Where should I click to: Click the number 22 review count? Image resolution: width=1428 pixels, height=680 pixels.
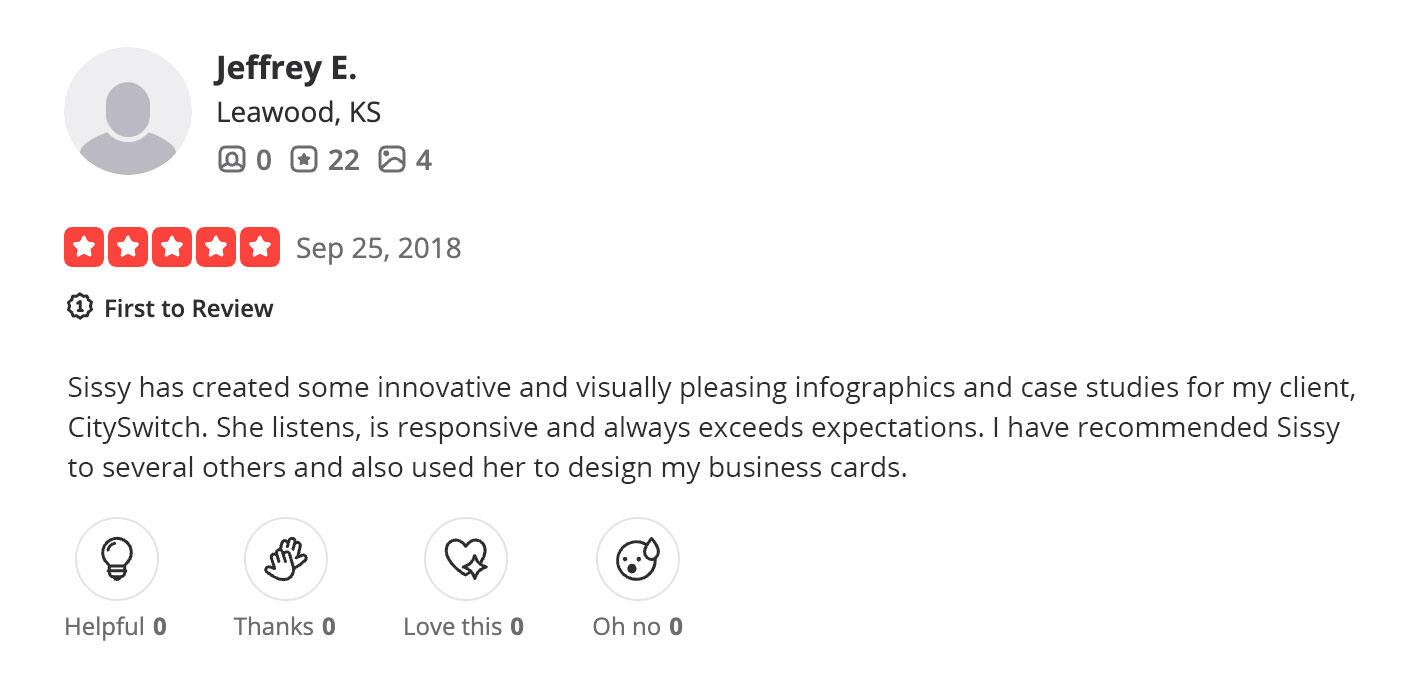pos(343,160)
